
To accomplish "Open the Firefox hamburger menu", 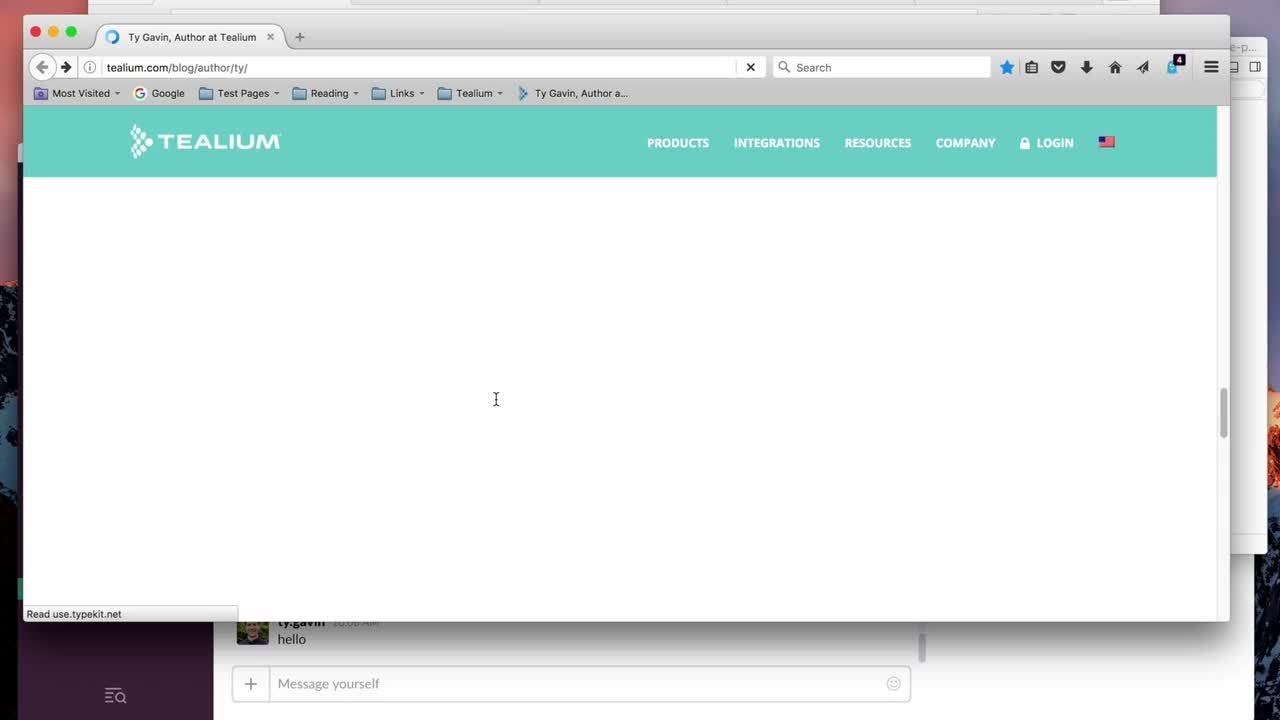I will [x=1211, y=67].
